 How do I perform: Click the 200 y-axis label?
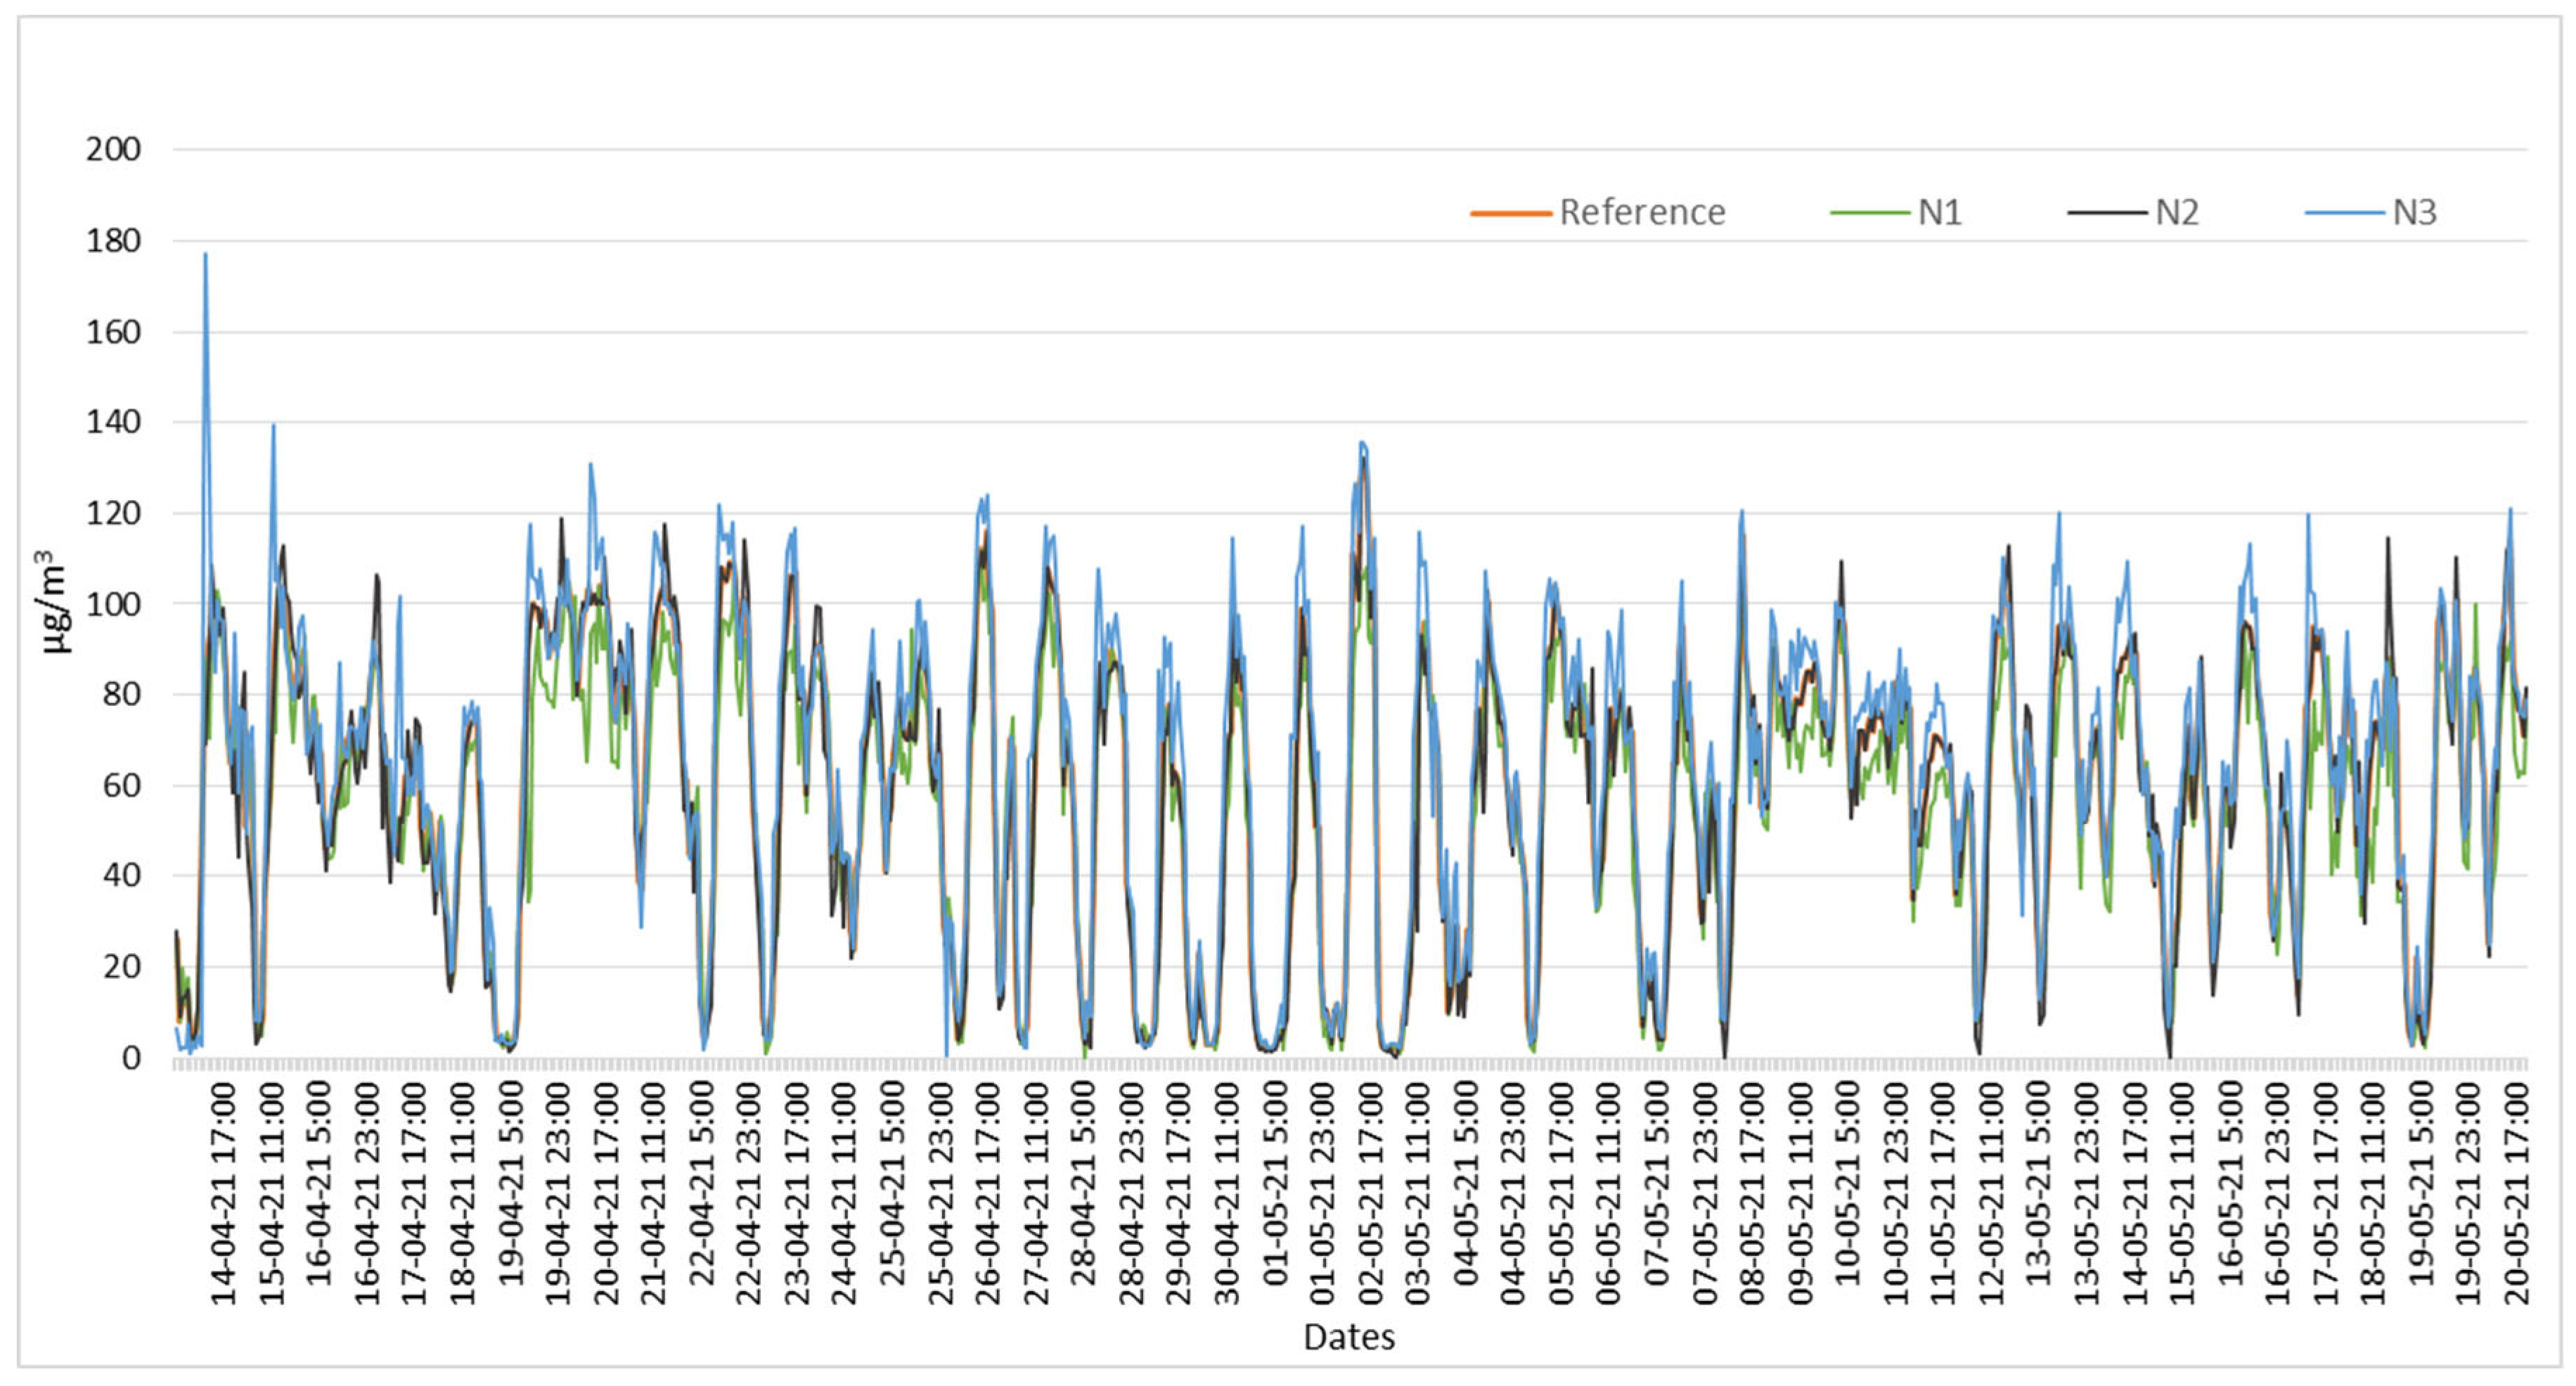113,150
